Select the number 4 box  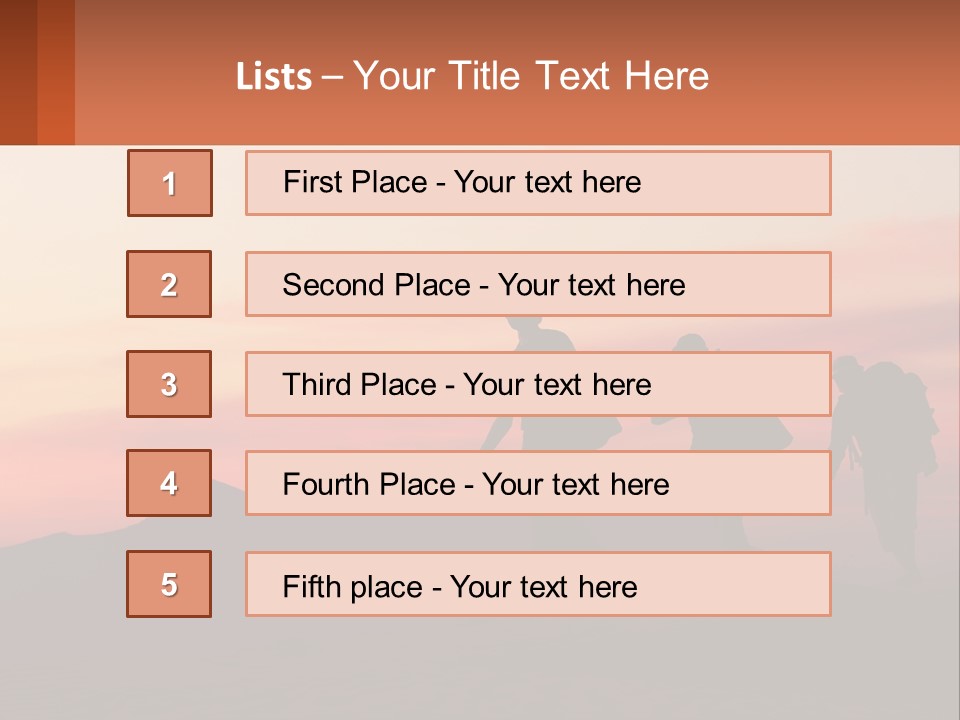[169, 483]
